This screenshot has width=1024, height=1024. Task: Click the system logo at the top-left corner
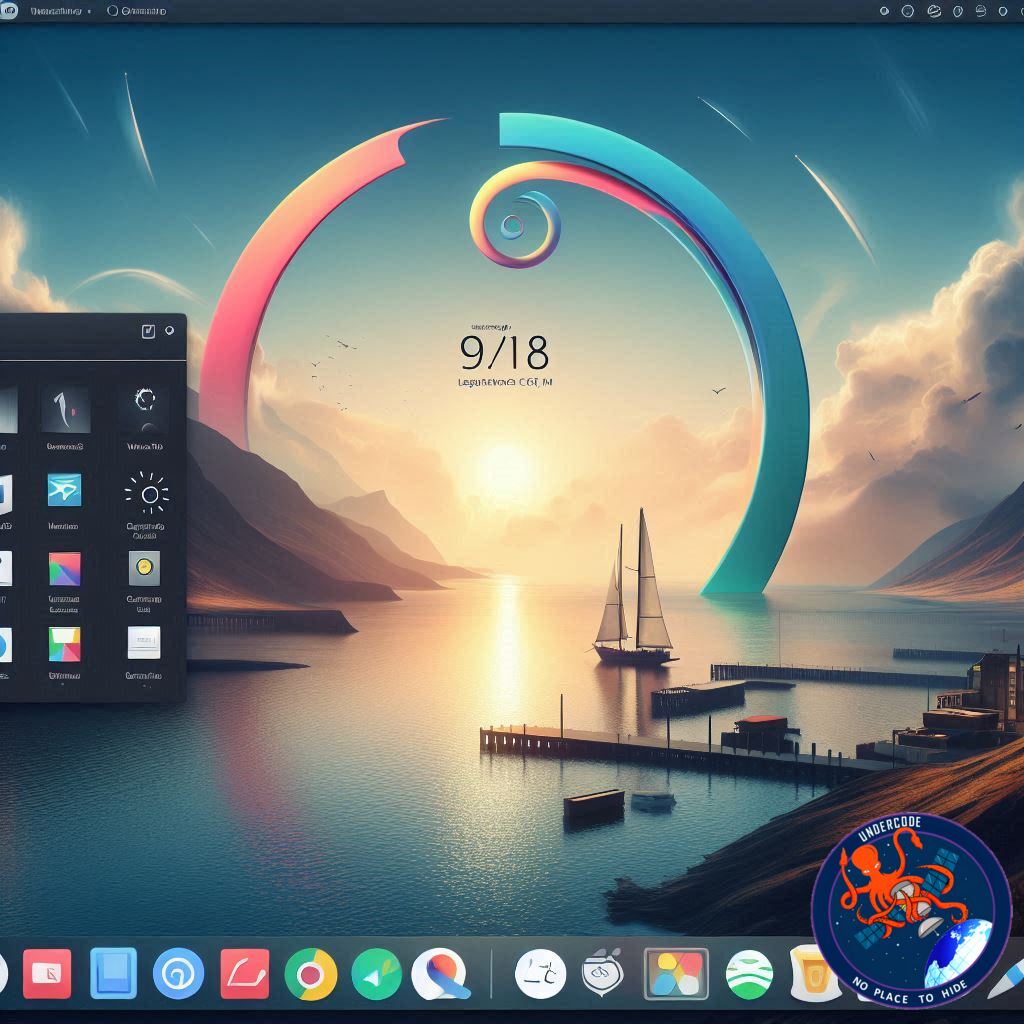[8, 10]
